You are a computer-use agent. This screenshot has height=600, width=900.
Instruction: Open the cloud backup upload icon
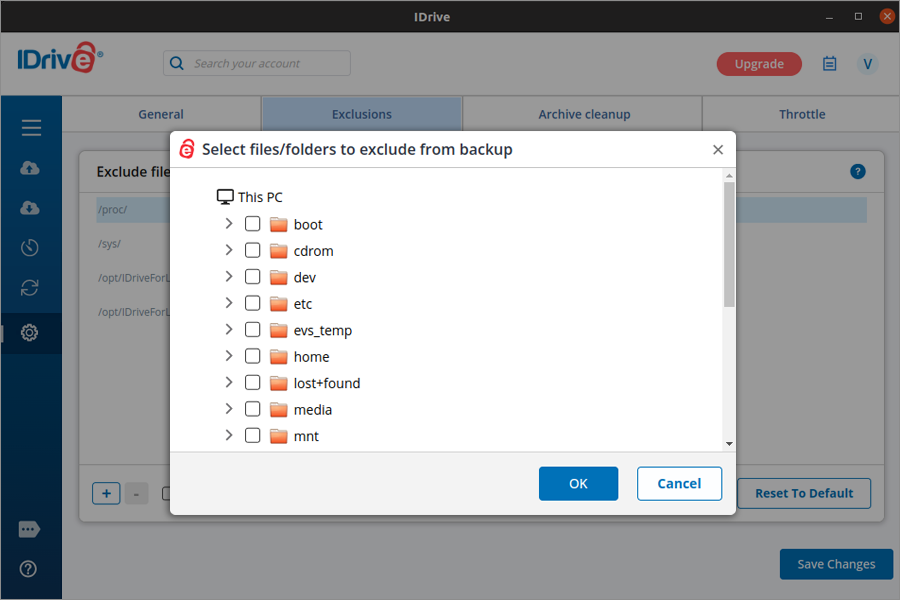[30, 168]
